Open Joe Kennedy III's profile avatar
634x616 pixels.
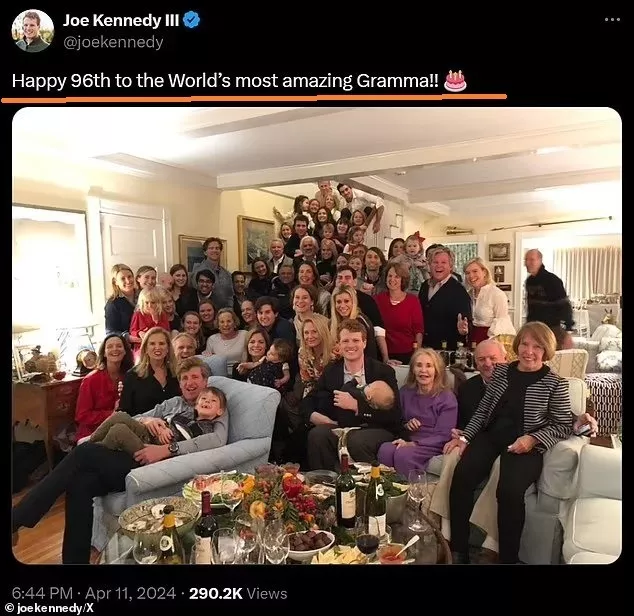tap(32, 31)
